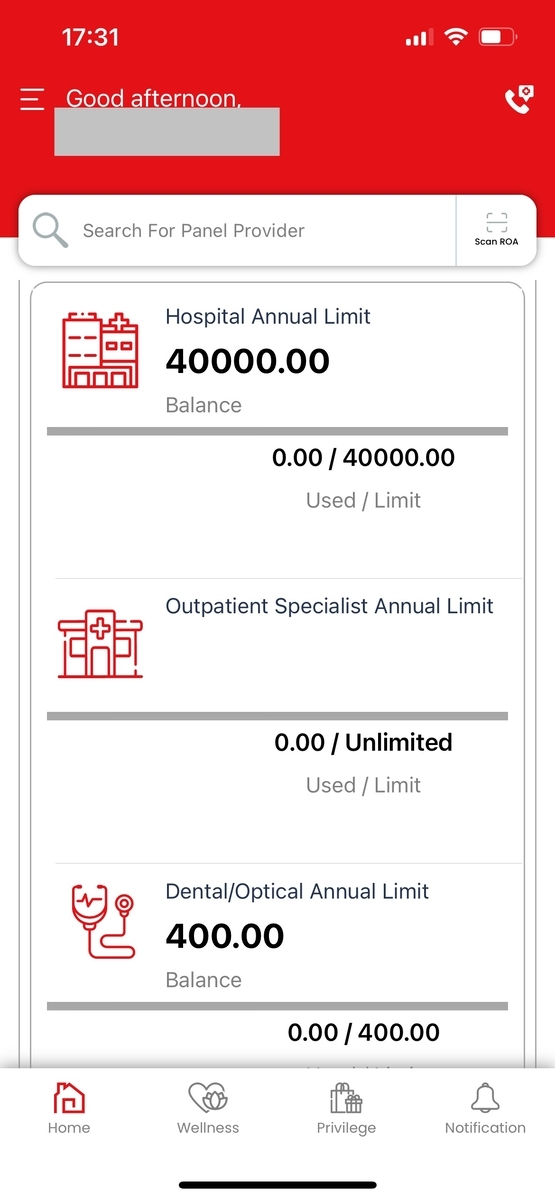This screenshot has height=1200, width=555.
Task: Select the Outpatient Specialist Annual Limit title
Action: point(330,606)
